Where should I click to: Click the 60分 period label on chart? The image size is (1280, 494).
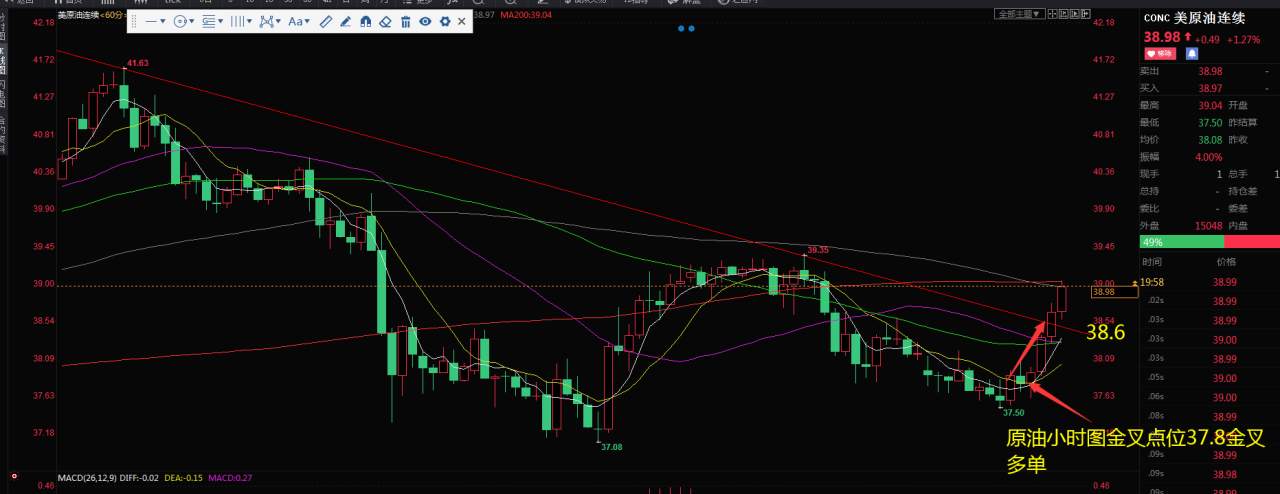(111, 15)
